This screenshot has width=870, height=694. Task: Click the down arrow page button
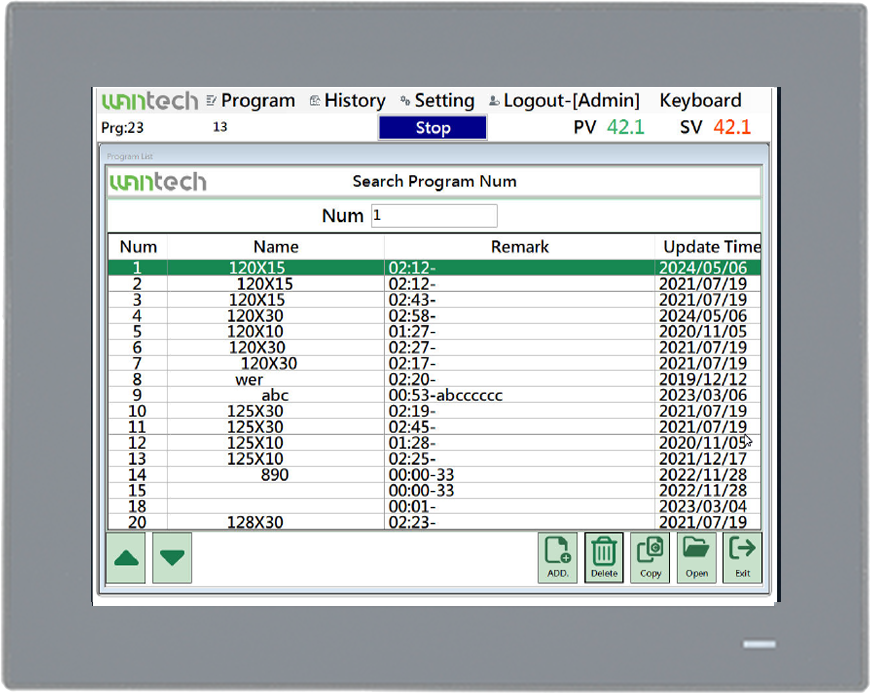(172, 558)
